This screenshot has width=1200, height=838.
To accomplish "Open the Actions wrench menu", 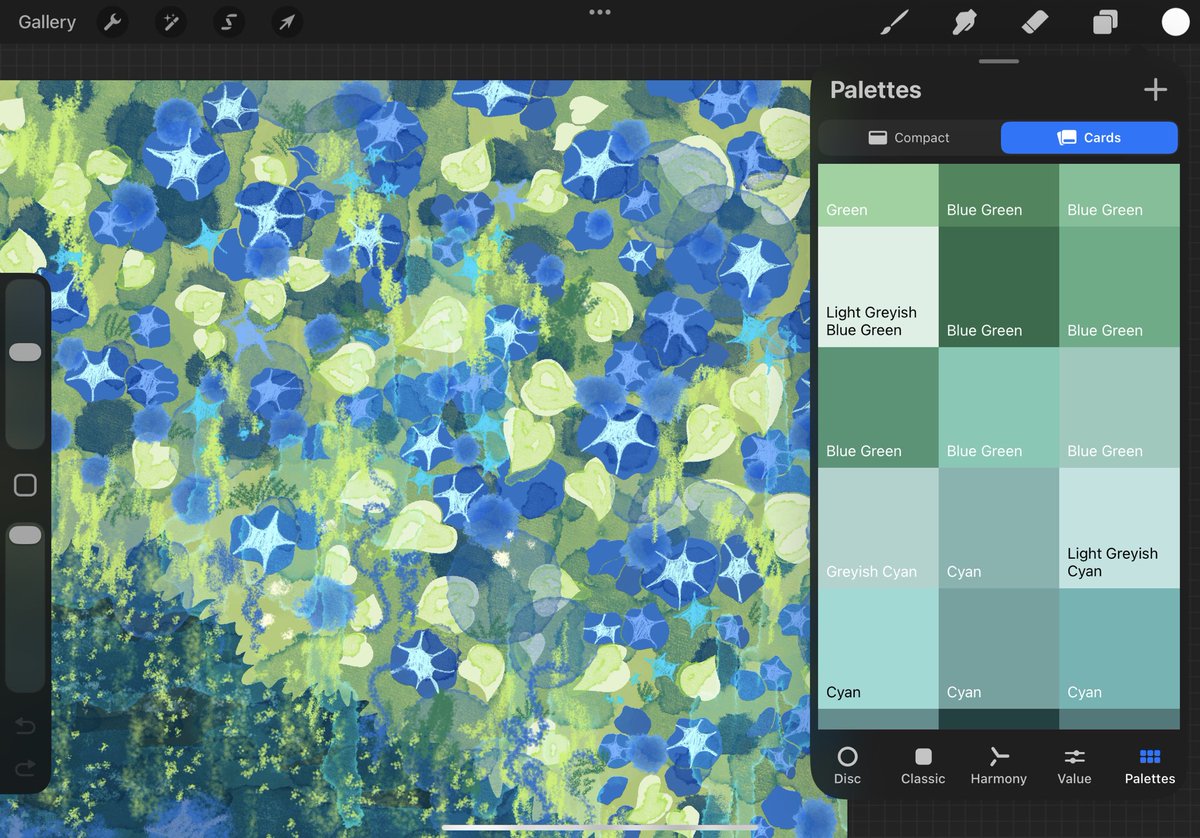I will click(x=112, y=22).
